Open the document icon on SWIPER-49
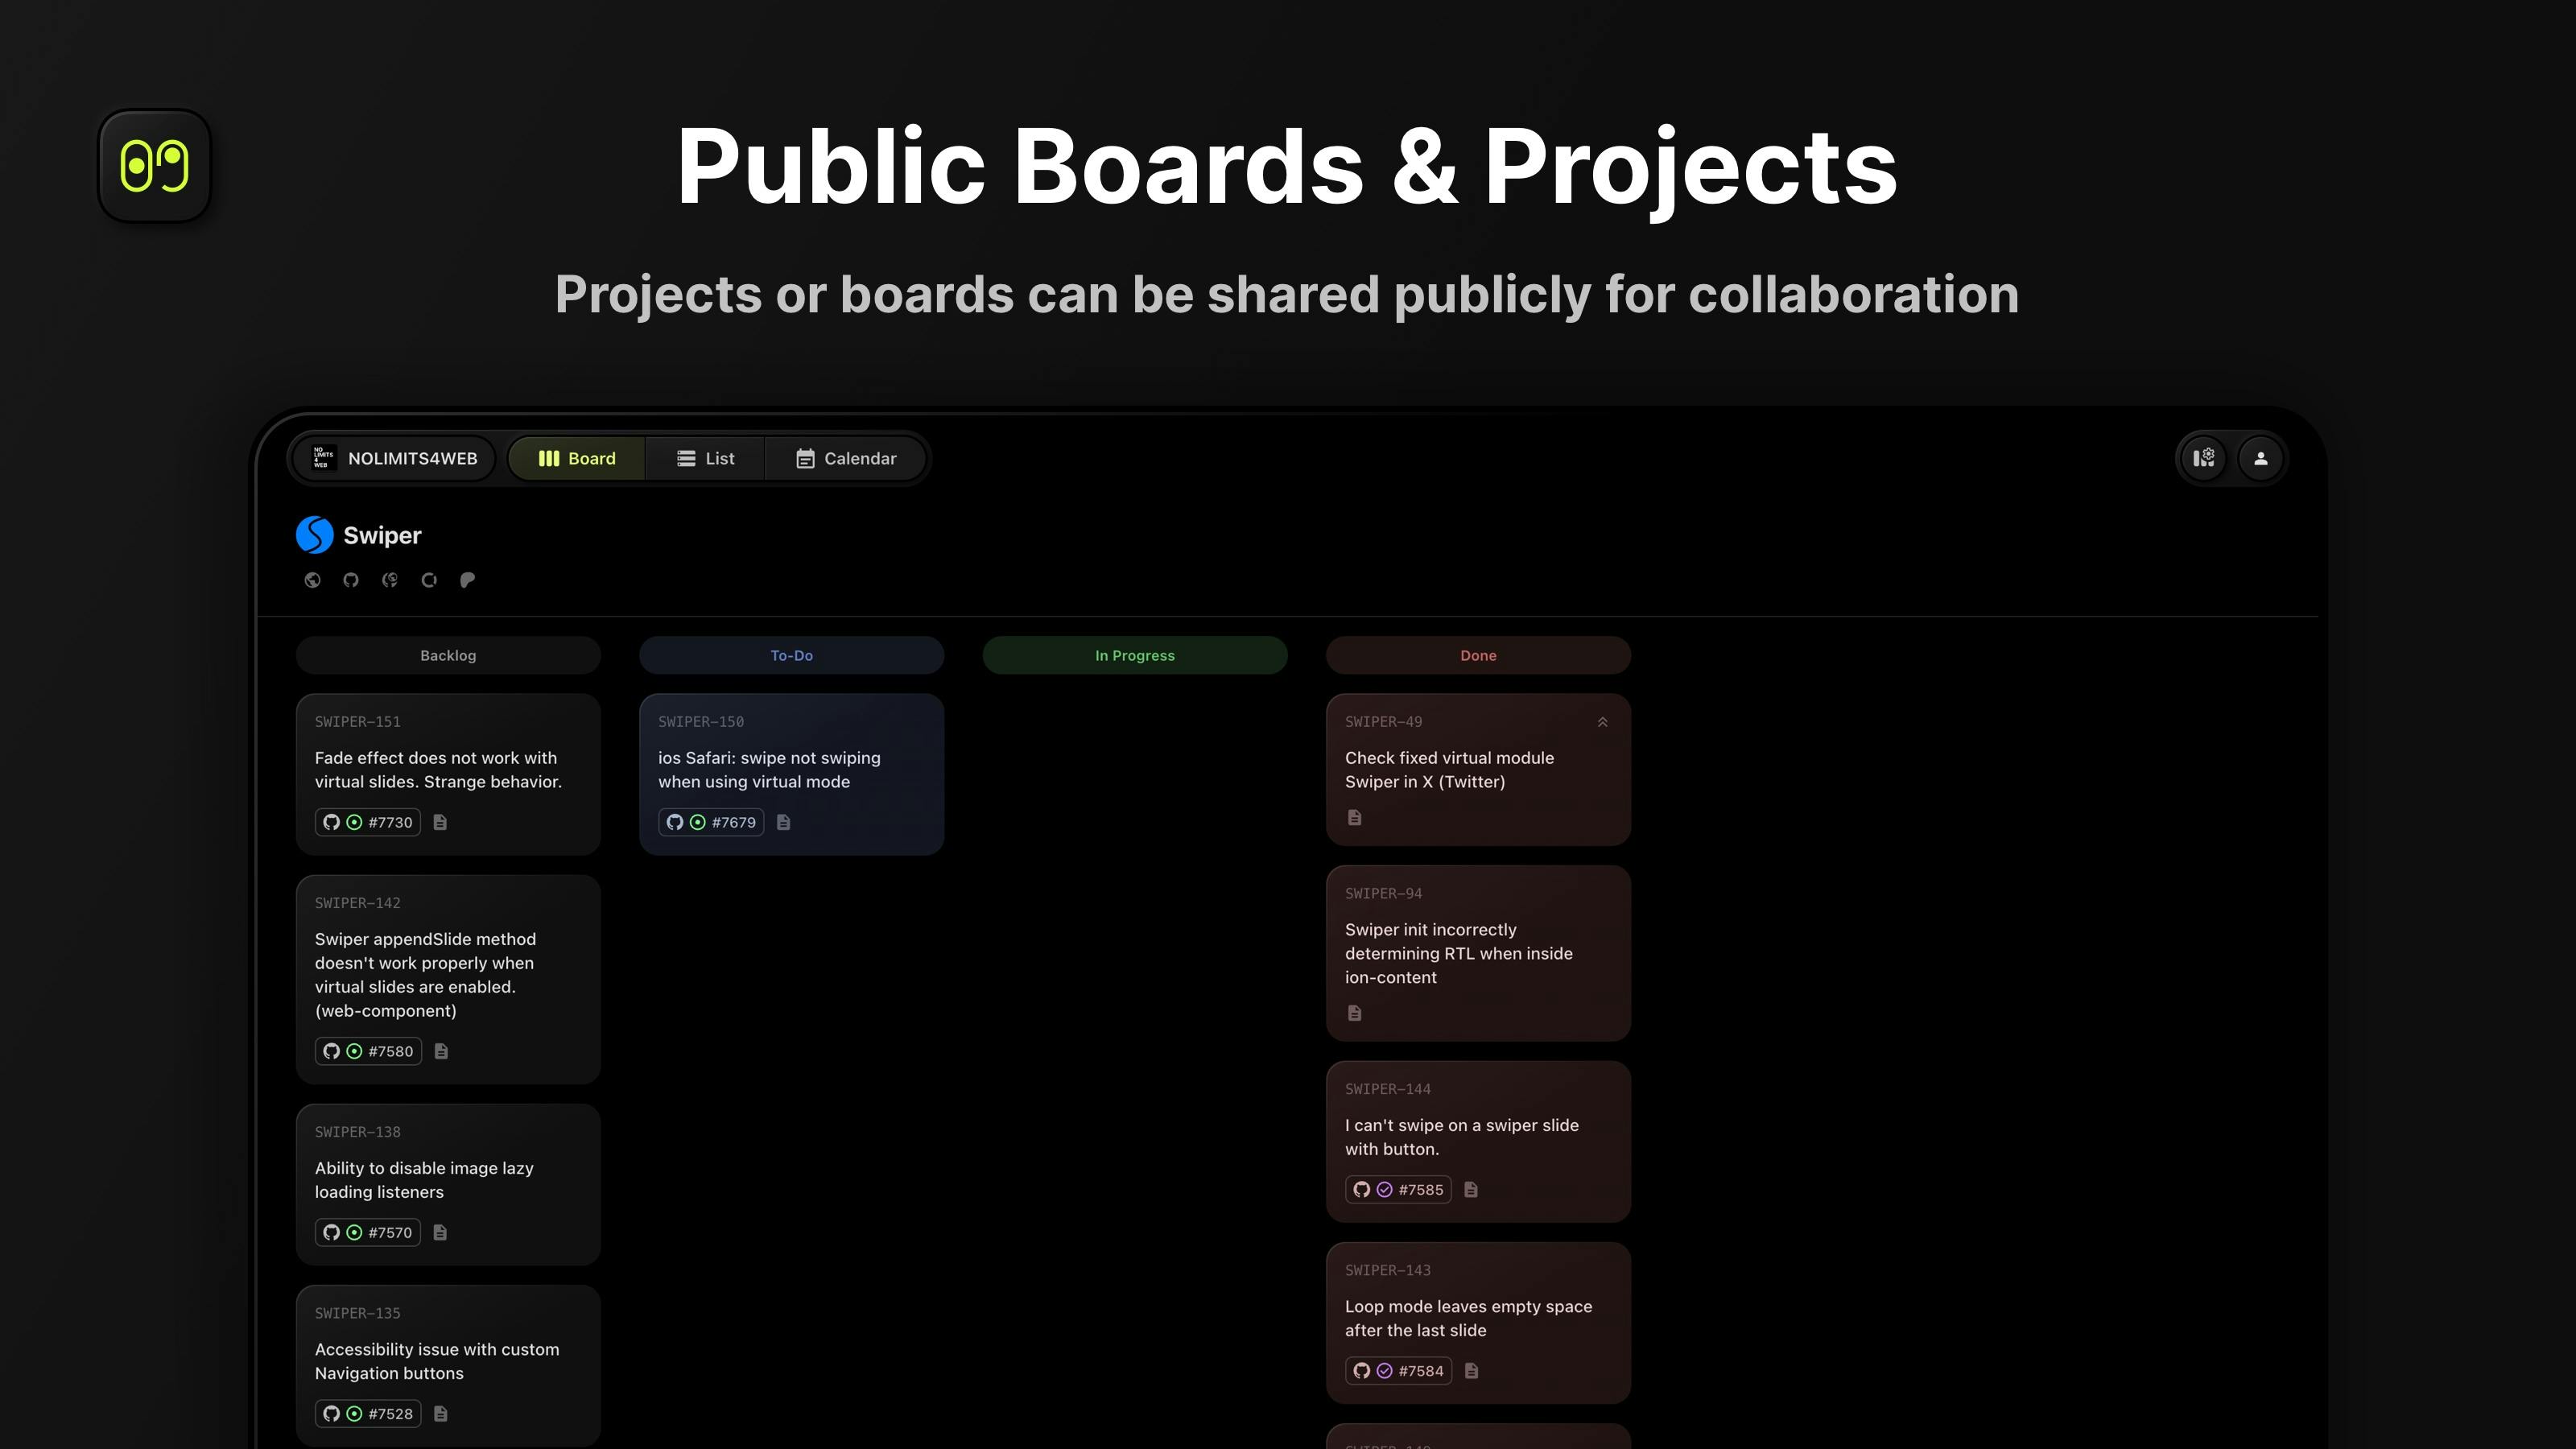The image size is (2576, 1449). click(x=1355, y=817)
